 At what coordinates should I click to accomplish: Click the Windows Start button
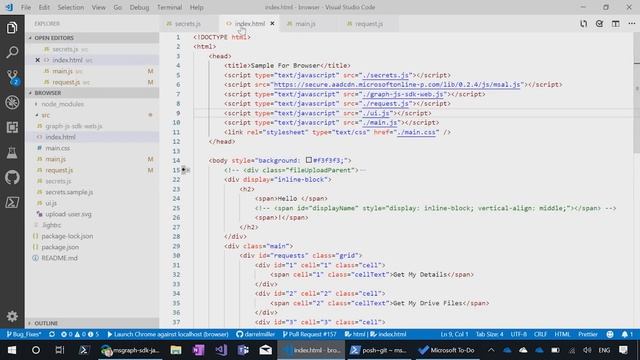tap(12, 350)
